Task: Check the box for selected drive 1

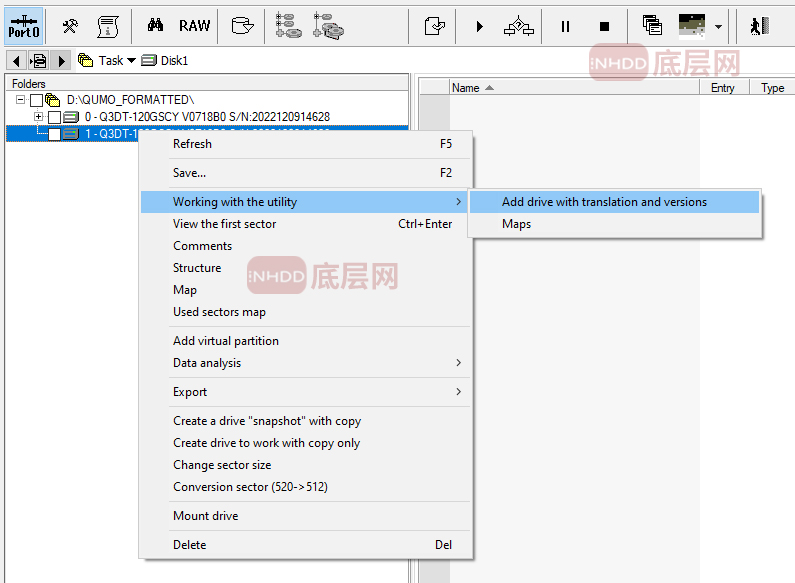Action: coord(55,134)
